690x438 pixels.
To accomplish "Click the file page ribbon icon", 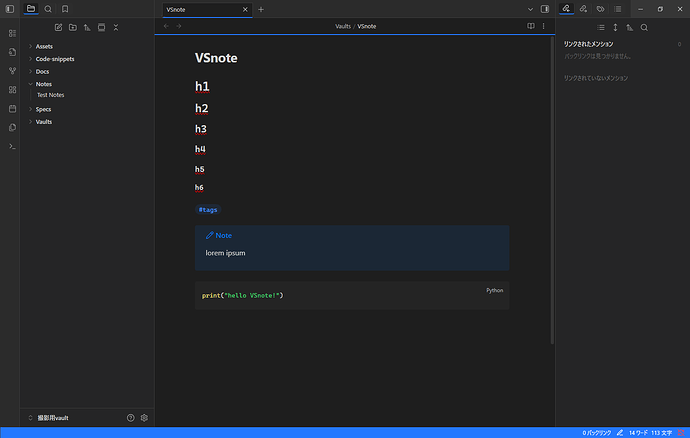I will click(x=12, y=52).
